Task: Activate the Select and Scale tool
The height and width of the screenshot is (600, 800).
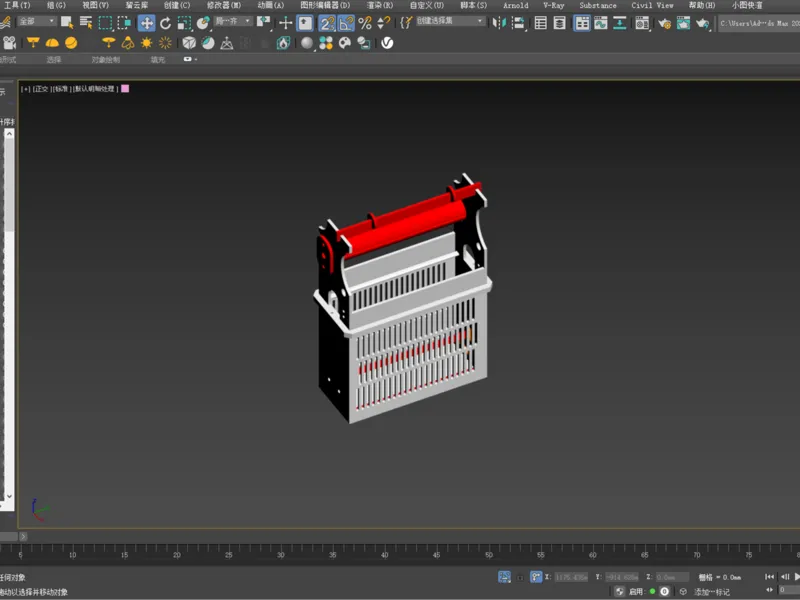Action: point(184,23)
